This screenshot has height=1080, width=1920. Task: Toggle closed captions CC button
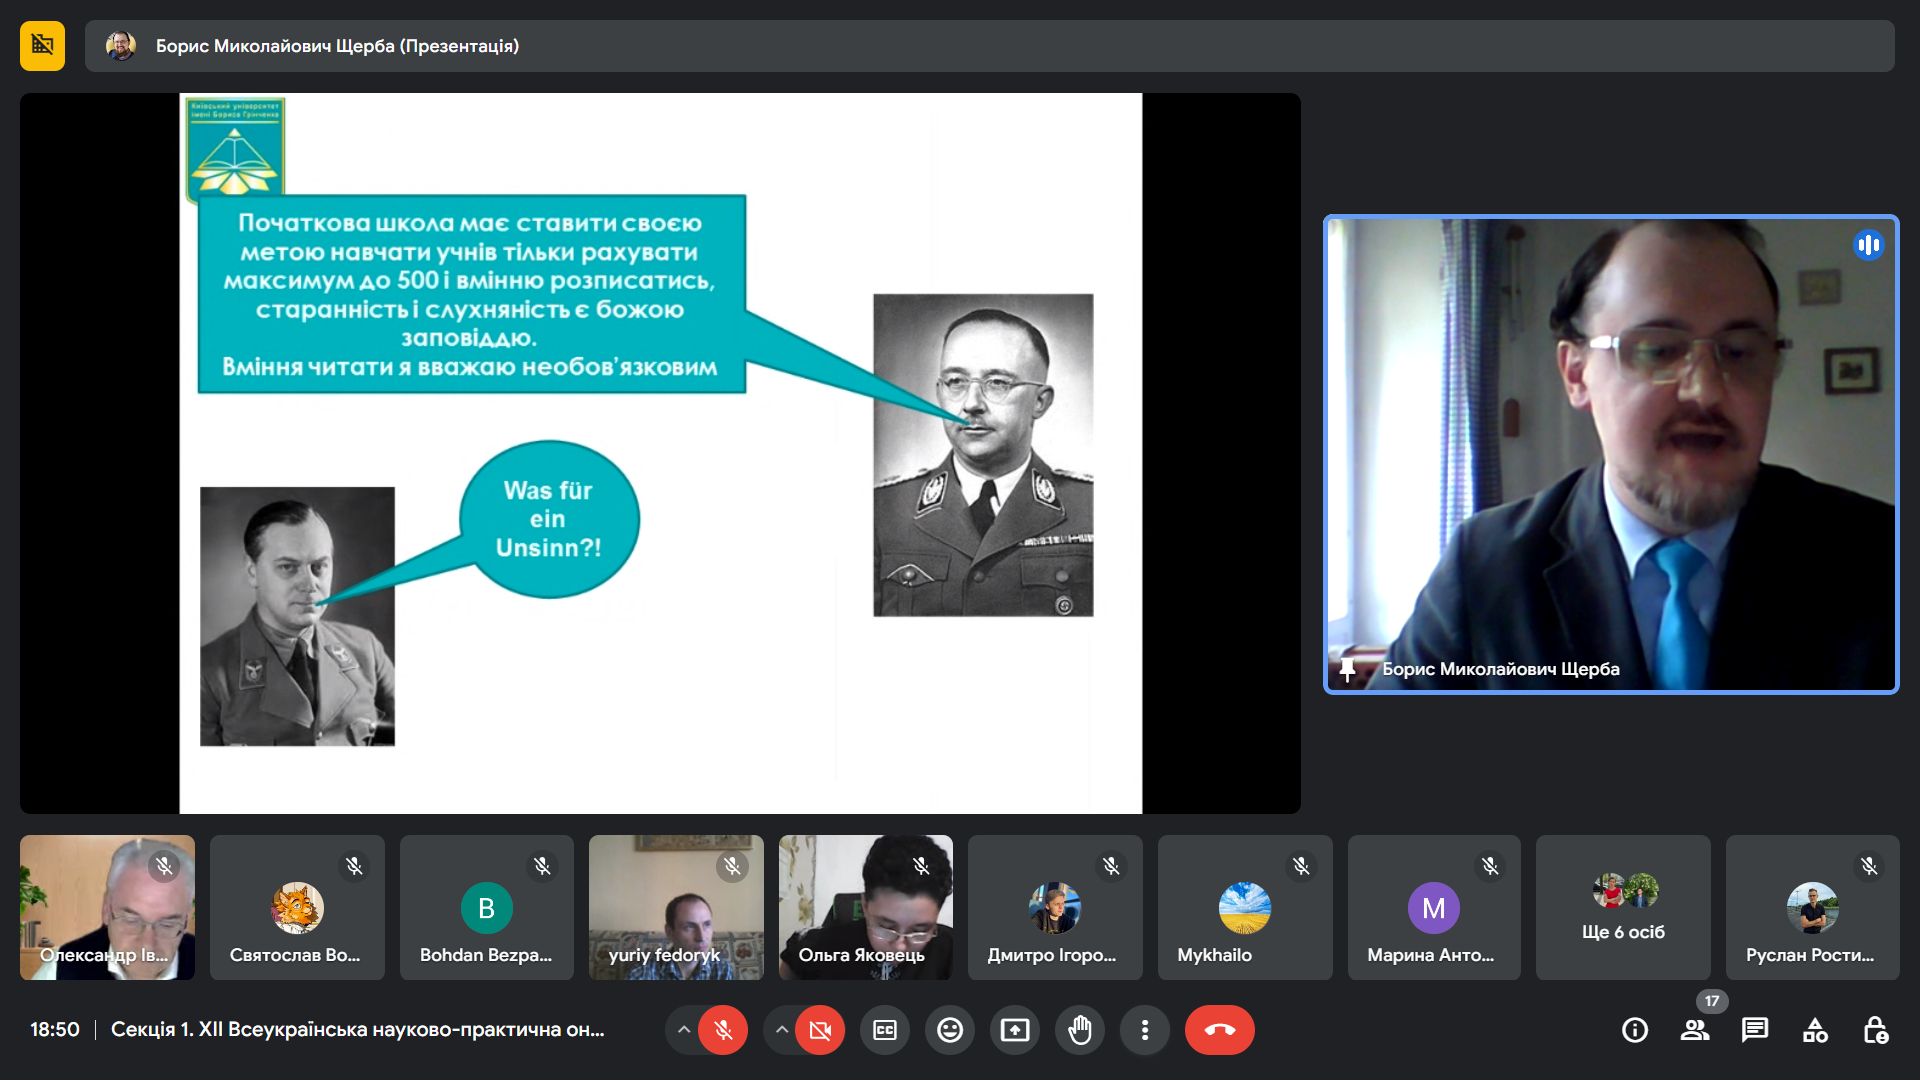coord(885,1030)
